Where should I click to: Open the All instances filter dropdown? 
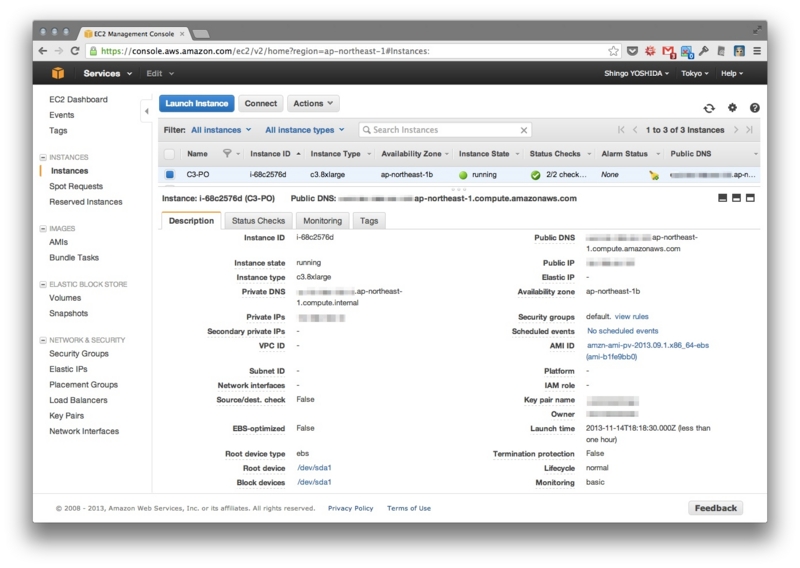click(221, 130)
